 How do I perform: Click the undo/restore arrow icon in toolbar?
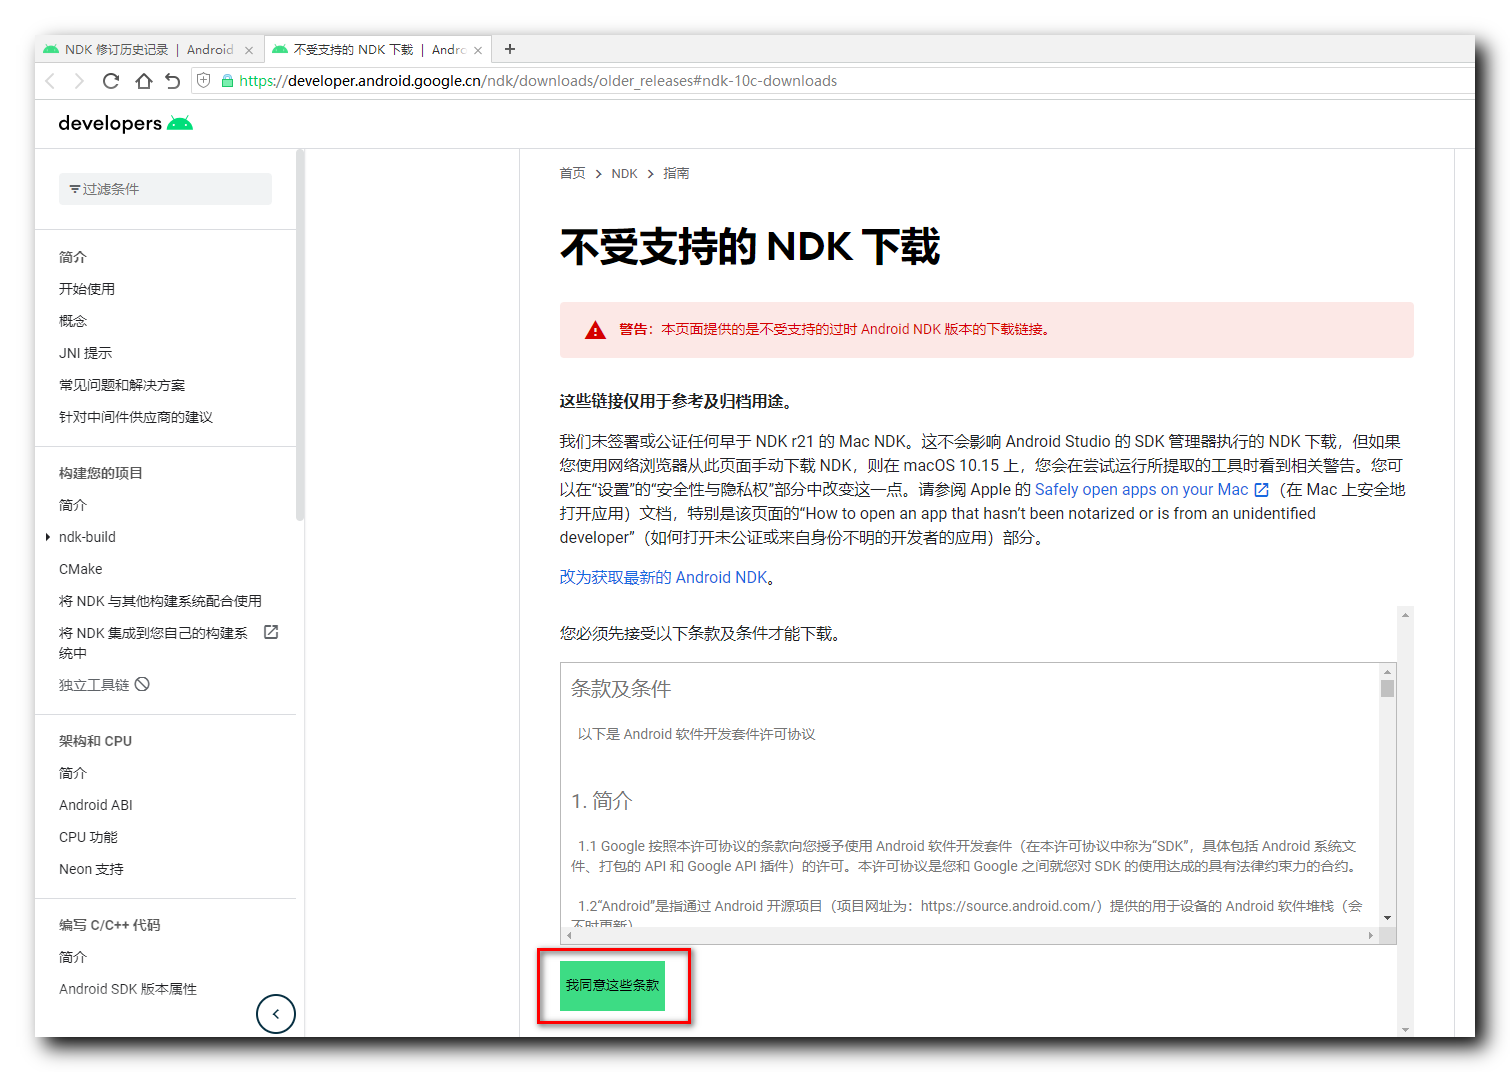[x=173, y=81]
